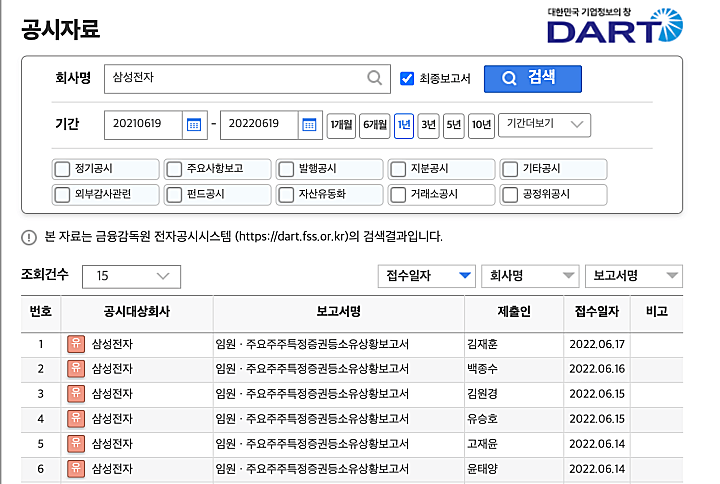
Task: Click submitter name 김재훈
Action: pos(482,344)
